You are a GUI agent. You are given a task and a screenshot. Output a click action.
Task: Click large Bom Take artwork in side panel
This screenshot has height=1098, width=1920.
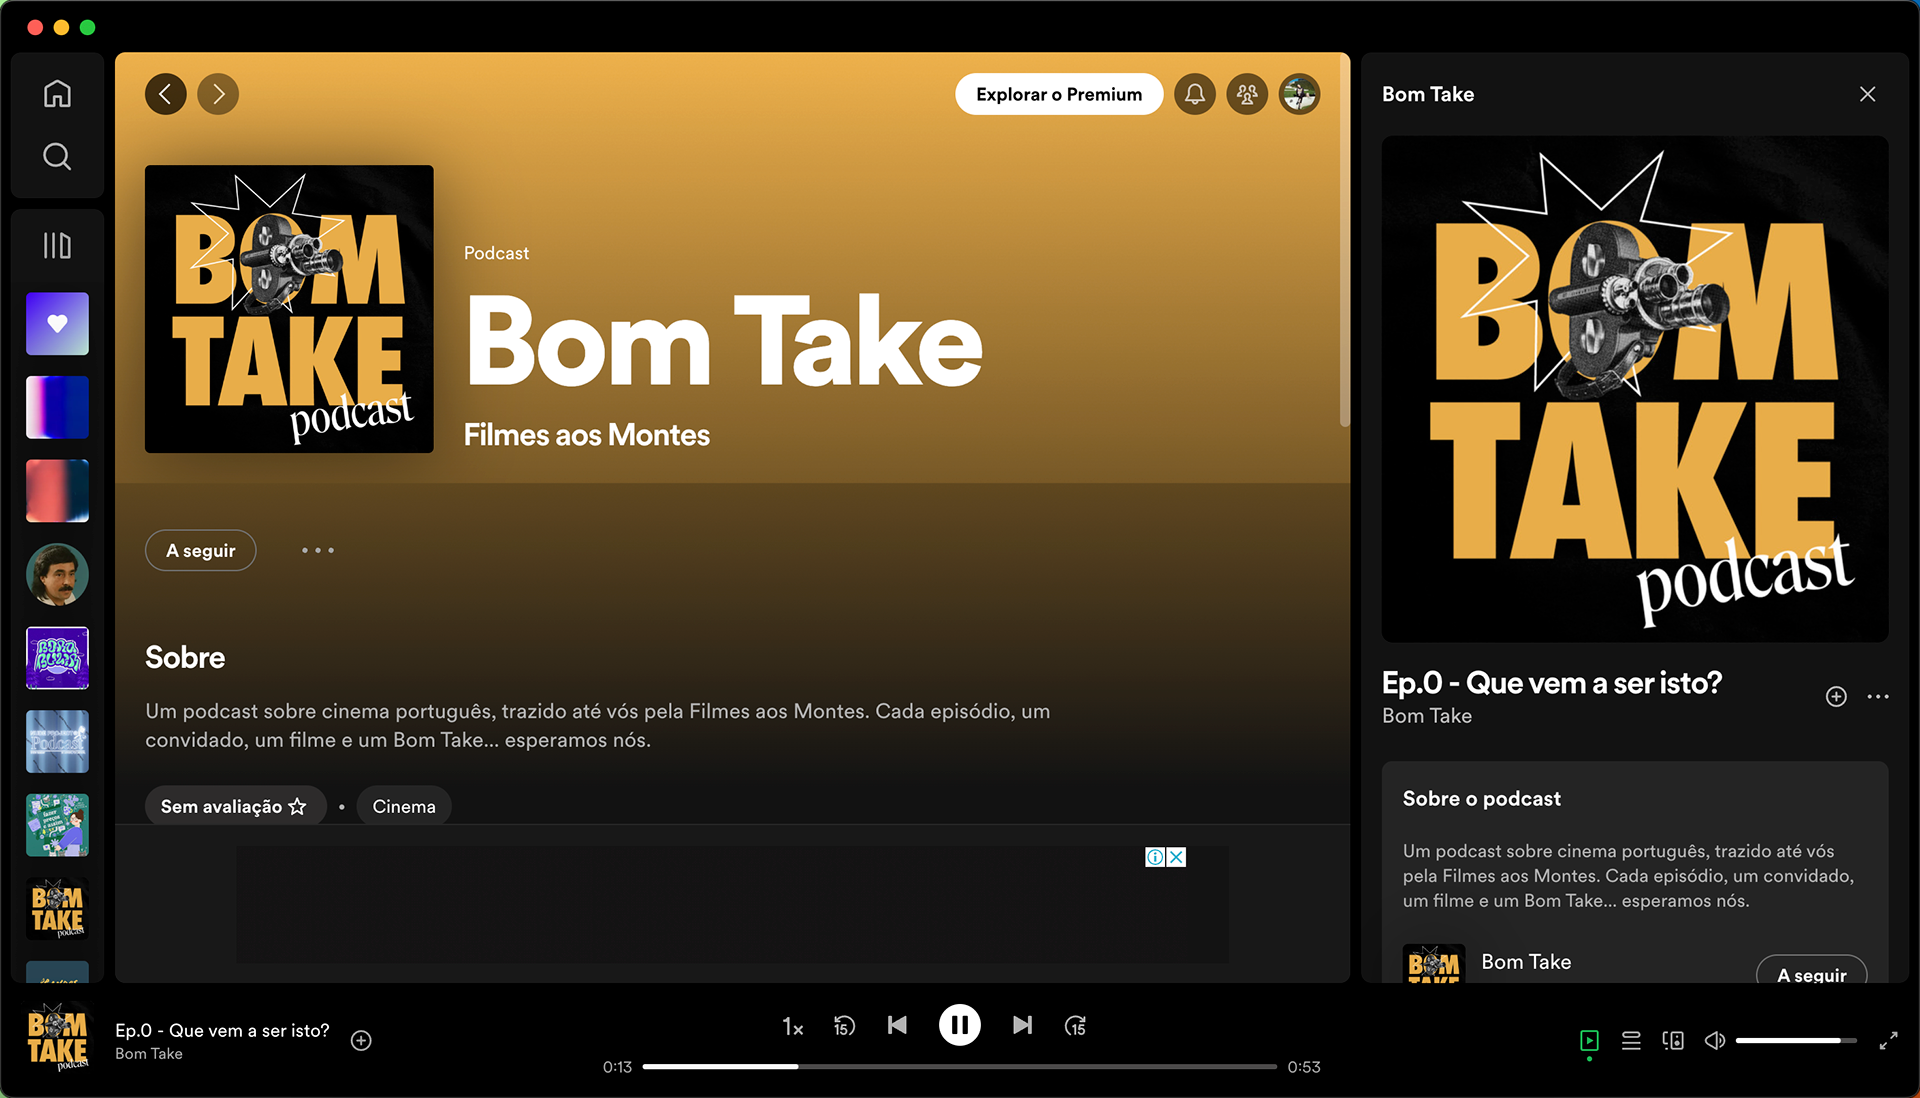[x=1635, y=389]
